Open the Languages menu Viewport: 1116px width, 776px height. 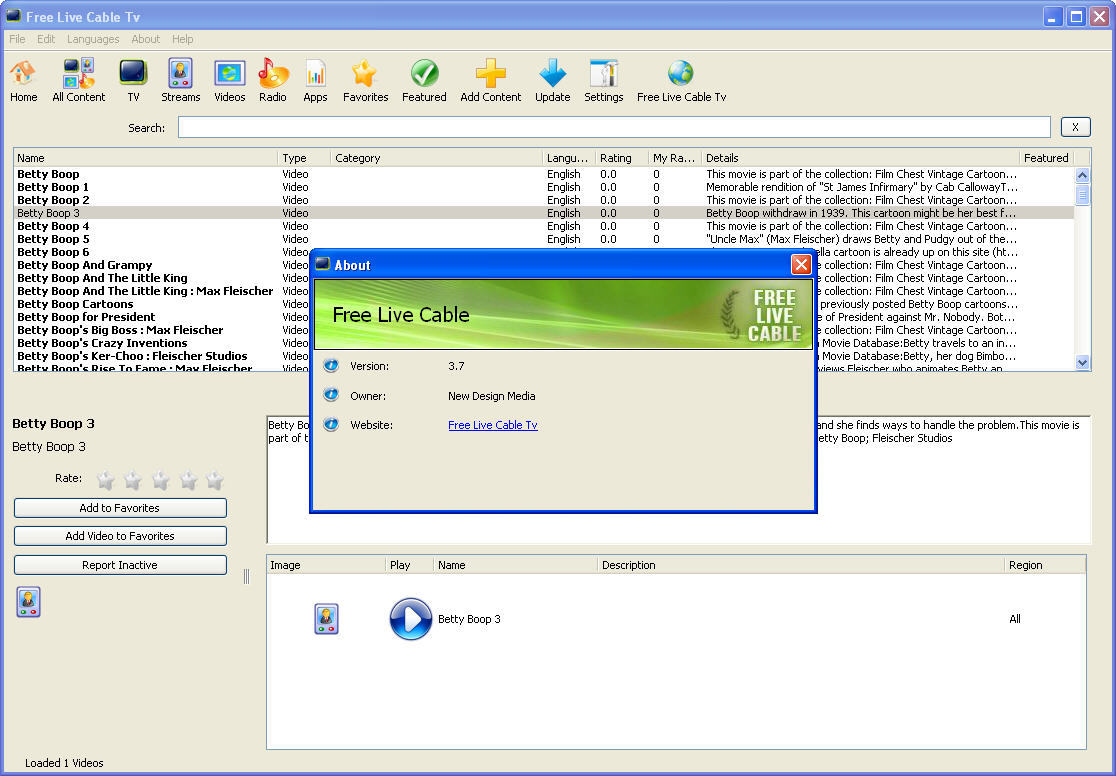[93, 39]
